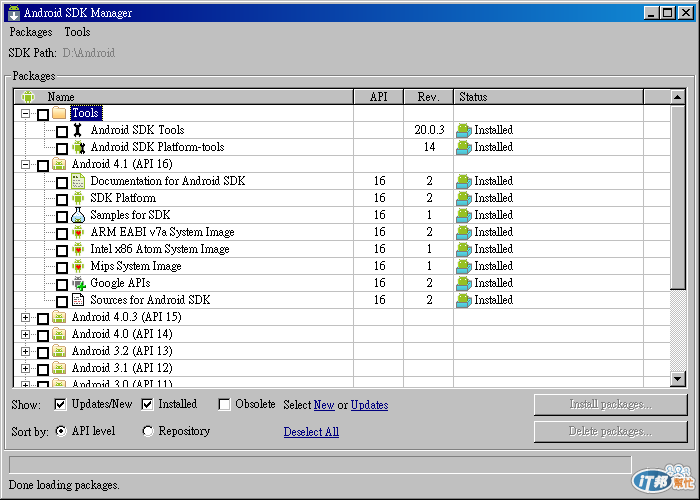The width and height of the screenshot is (700, 500).
Task: Tick the Google APIs checkbox
Action: (62, 285)
